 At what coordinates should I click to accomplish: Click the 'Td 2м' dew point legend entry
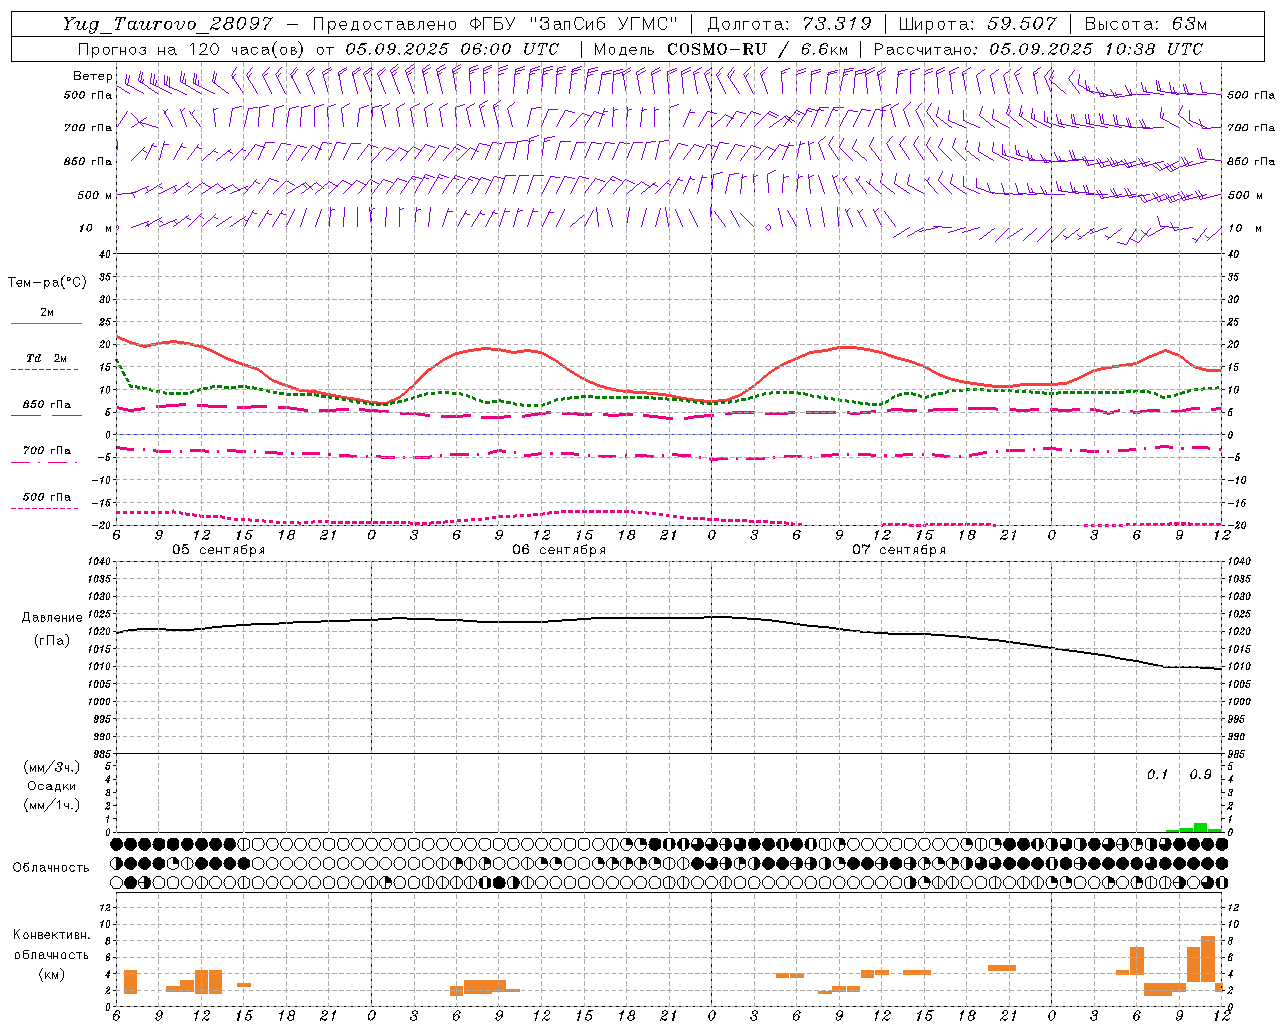[x=47, y=358]
